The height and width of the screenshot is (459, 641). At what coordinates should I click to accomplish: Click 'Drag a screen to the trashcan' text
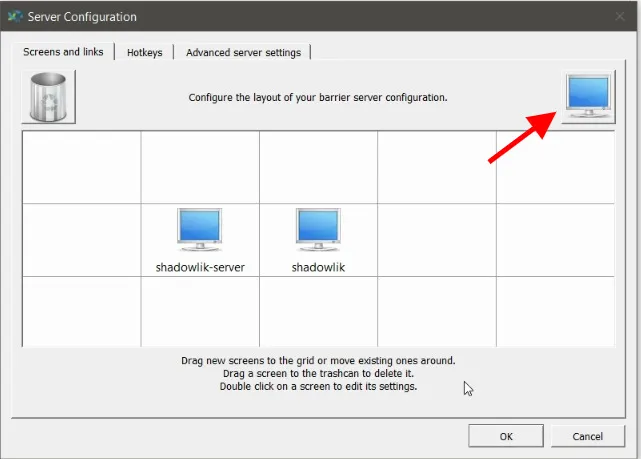[318, 374]
